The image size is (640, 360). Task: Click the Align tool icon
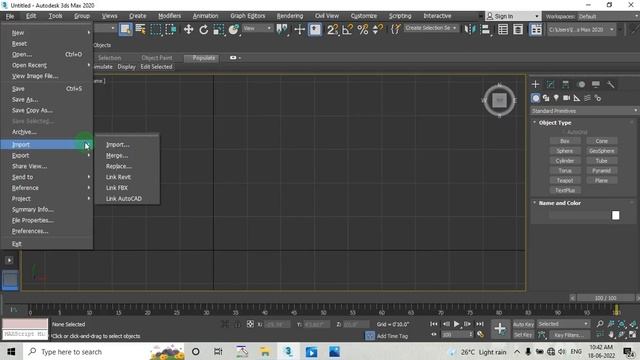pyautogui.click(x=485, y=29)
